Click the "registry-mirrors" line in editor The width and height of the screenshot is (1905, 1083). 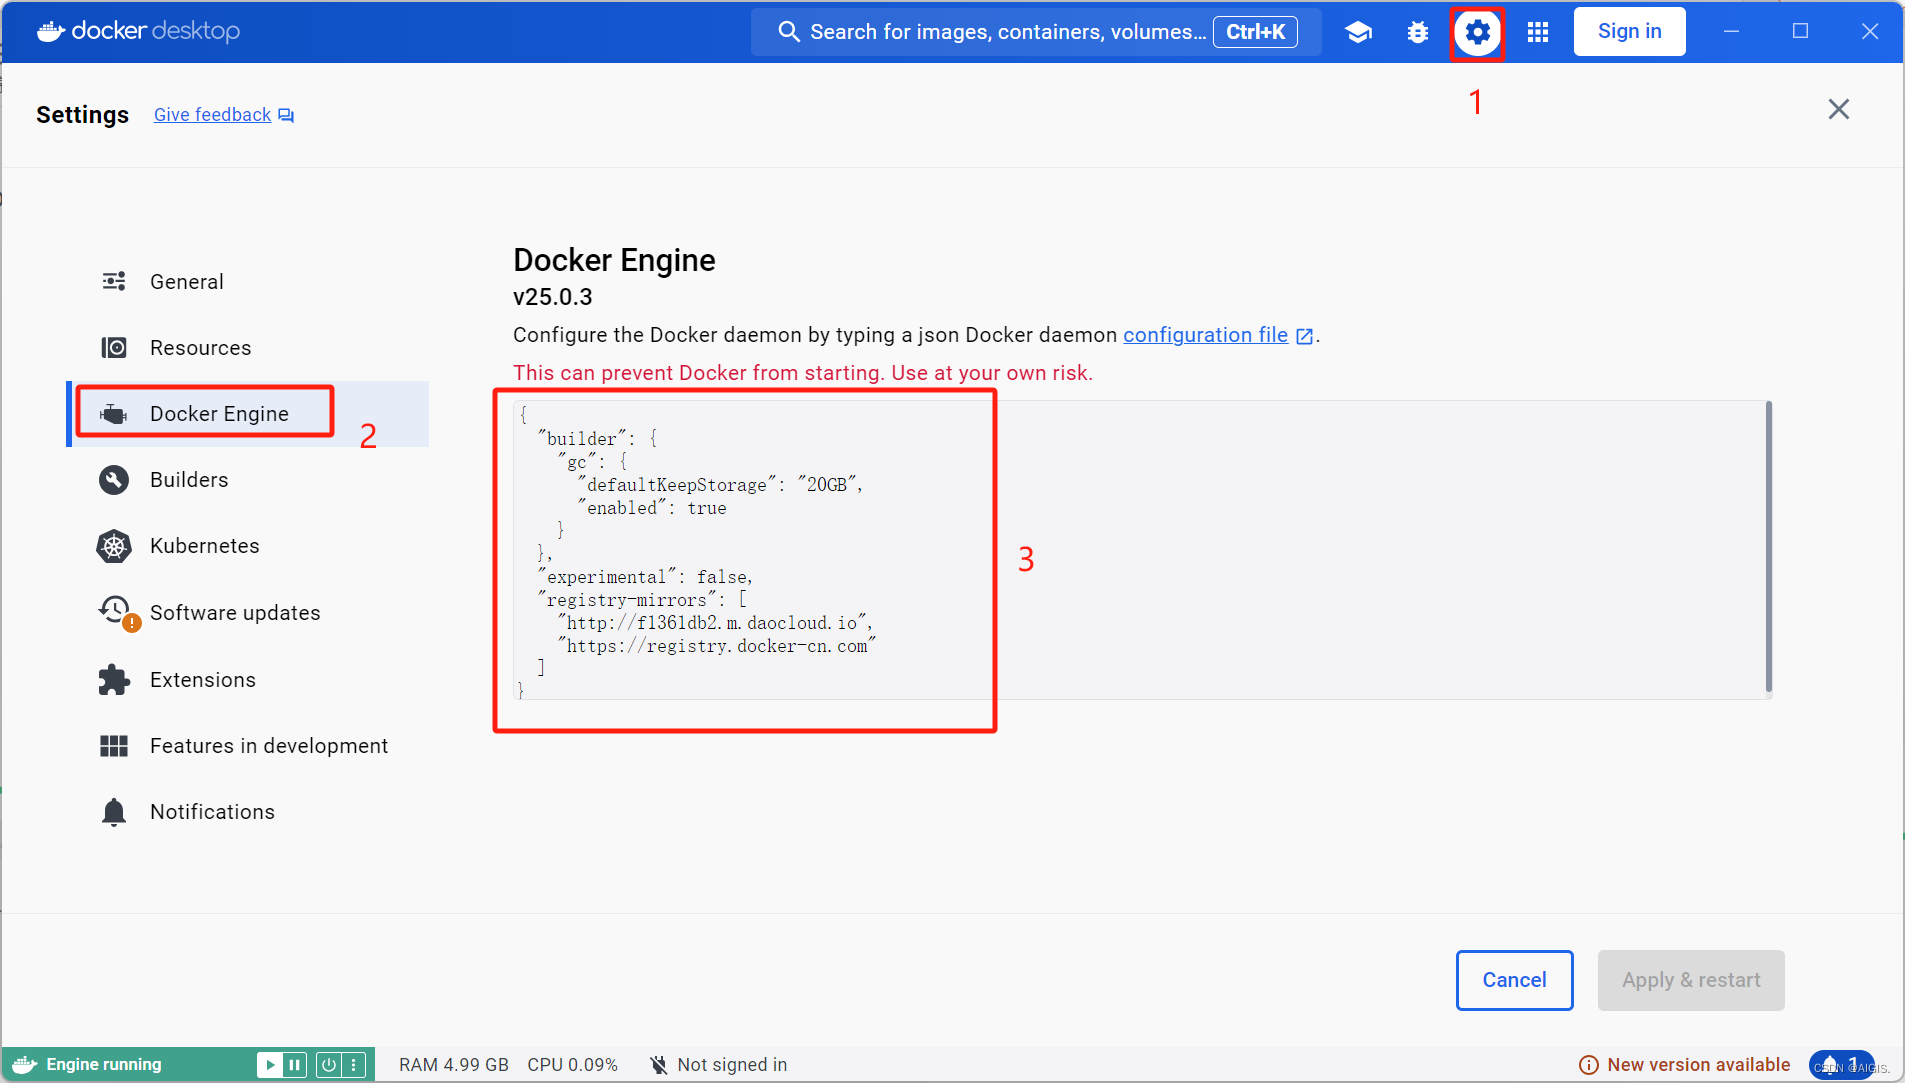click(x=643, y=600)
